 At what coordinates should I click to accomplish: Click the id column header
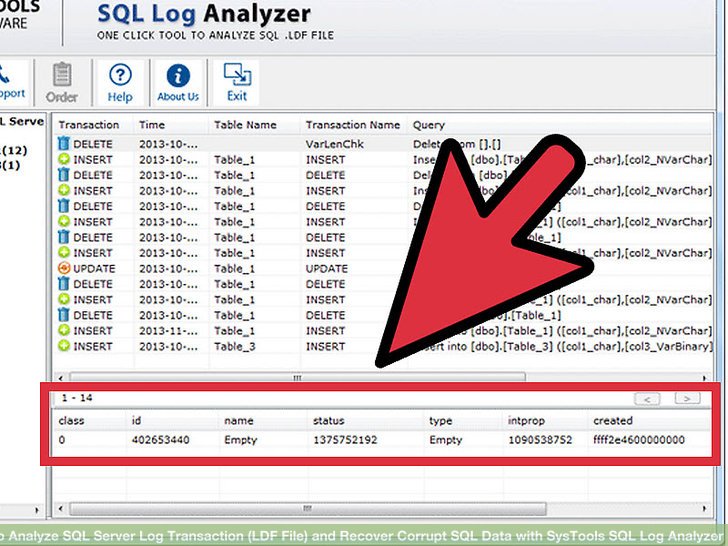pyautogui.click(x=136, y=421)
